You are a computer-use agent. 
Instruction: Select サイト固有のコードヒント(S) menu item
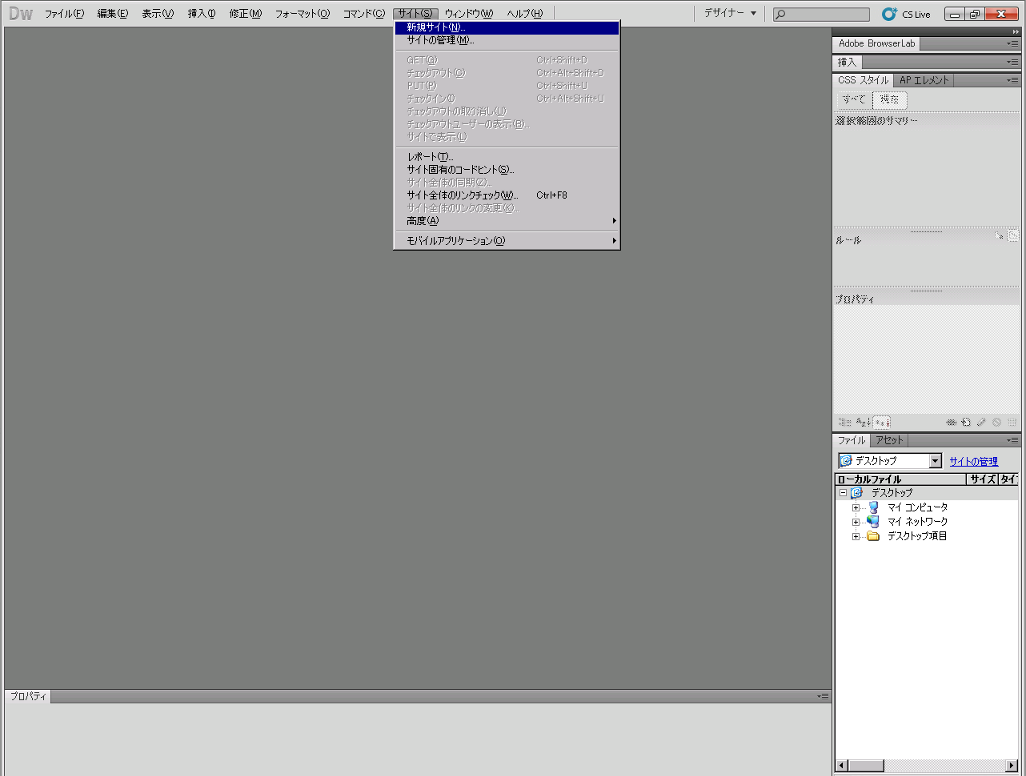506,169
